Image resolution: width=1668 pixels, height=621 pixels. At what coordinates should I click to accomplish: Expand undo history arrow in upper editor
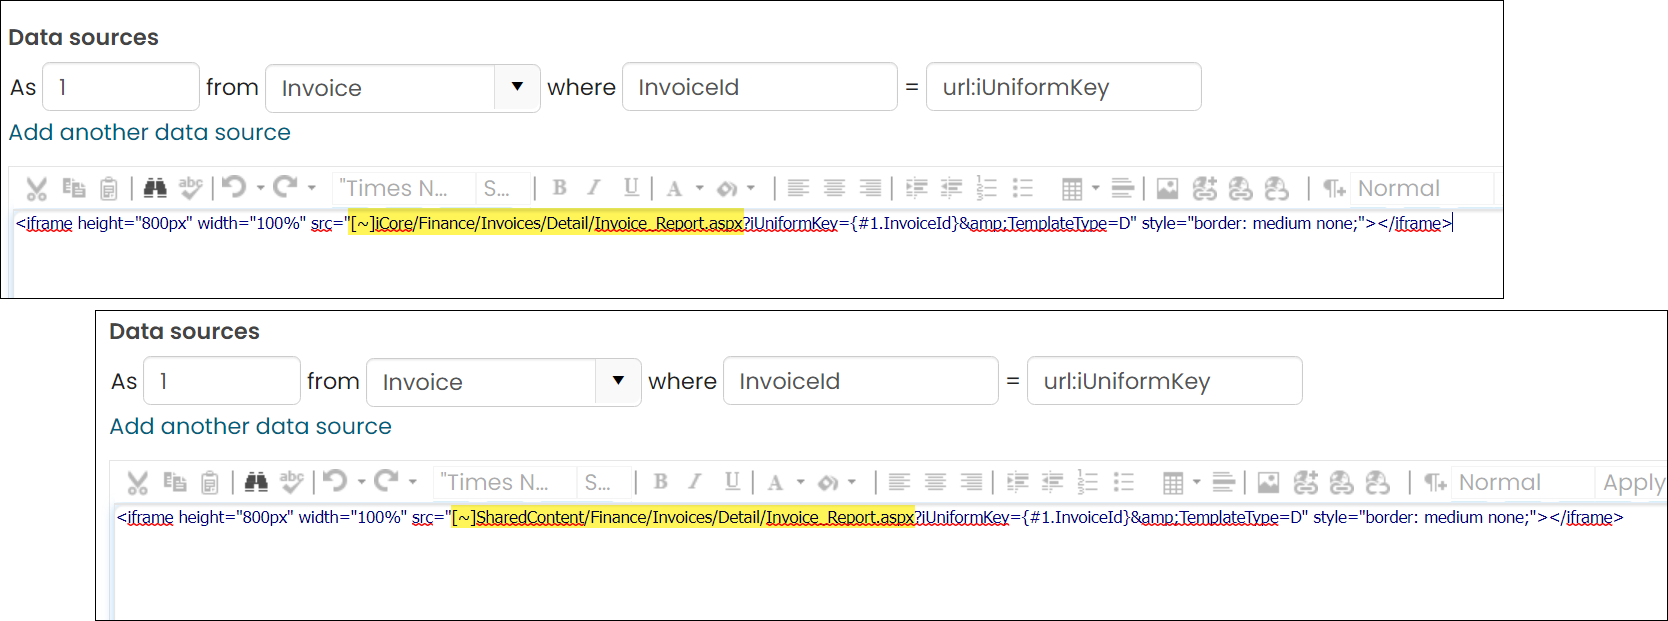click(x=260, y=188)
